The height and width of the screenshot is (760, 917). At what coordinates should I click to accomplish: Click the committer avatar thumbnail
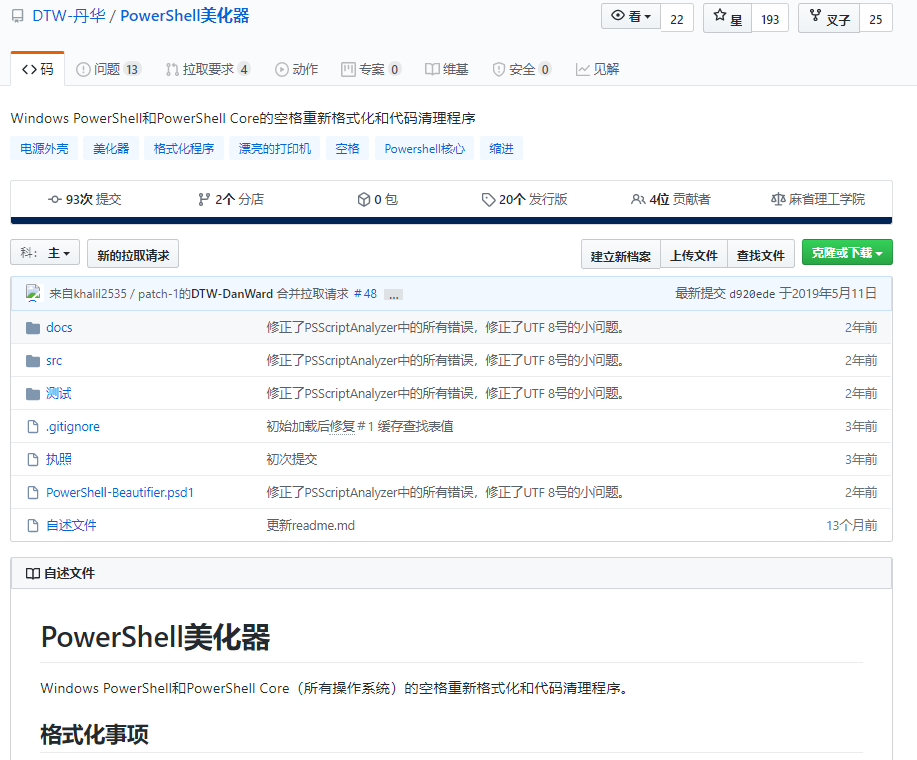pos(33,293)
